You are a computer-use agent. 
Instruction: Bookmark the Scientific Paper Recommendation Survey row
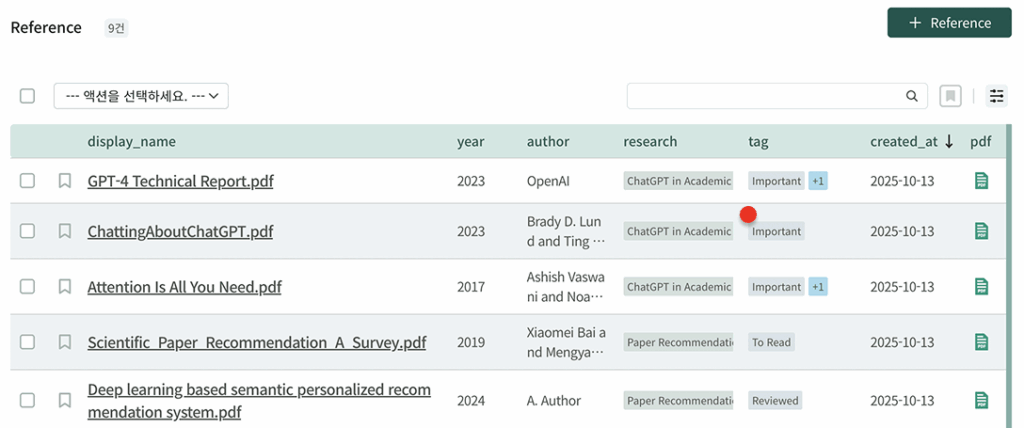click(x=65, y=342)
